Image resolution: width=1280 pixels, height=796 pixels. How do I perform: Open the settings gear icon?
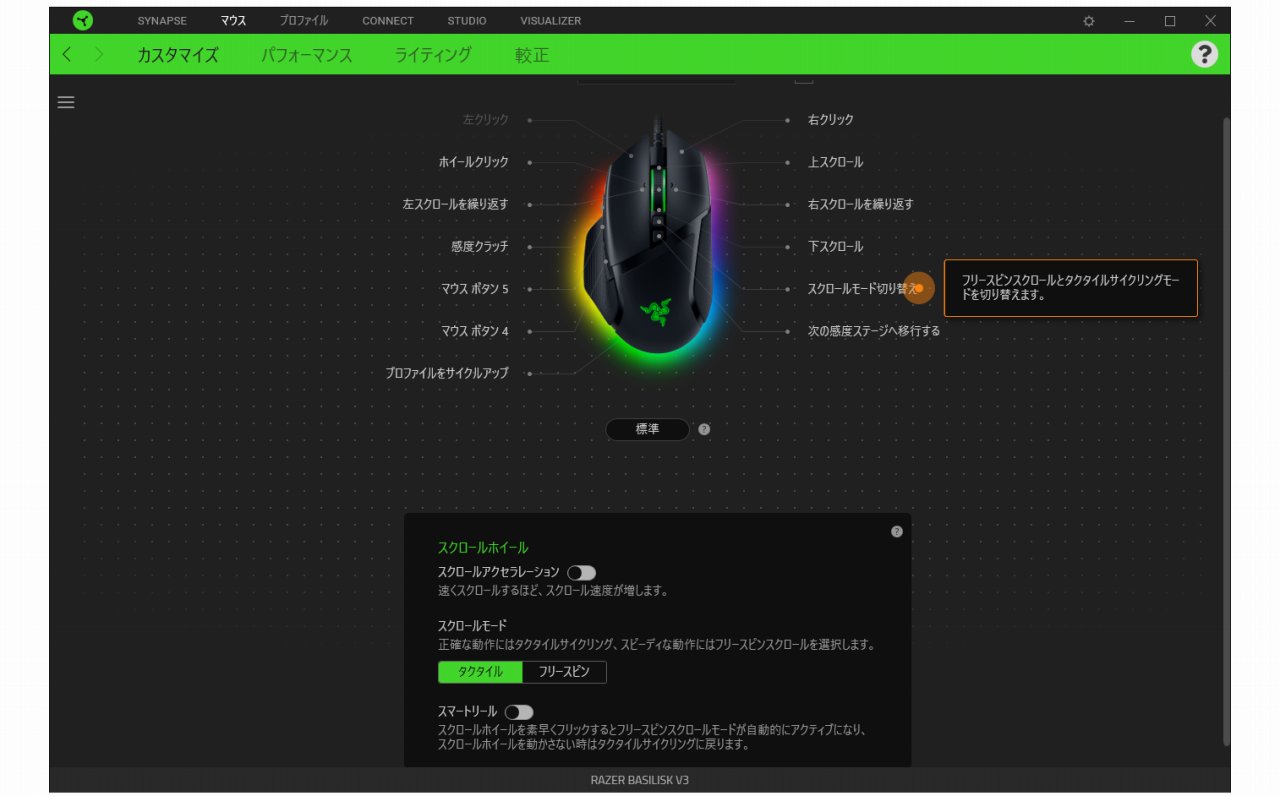1089,21
